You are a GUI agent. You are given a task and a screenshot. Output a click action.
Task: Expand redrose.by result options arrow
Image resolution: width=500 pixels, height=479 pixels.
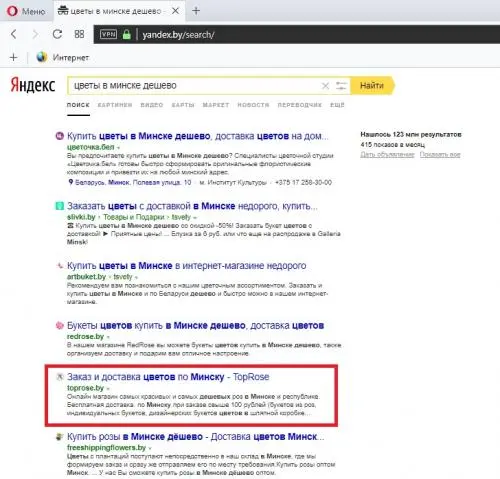108,337
